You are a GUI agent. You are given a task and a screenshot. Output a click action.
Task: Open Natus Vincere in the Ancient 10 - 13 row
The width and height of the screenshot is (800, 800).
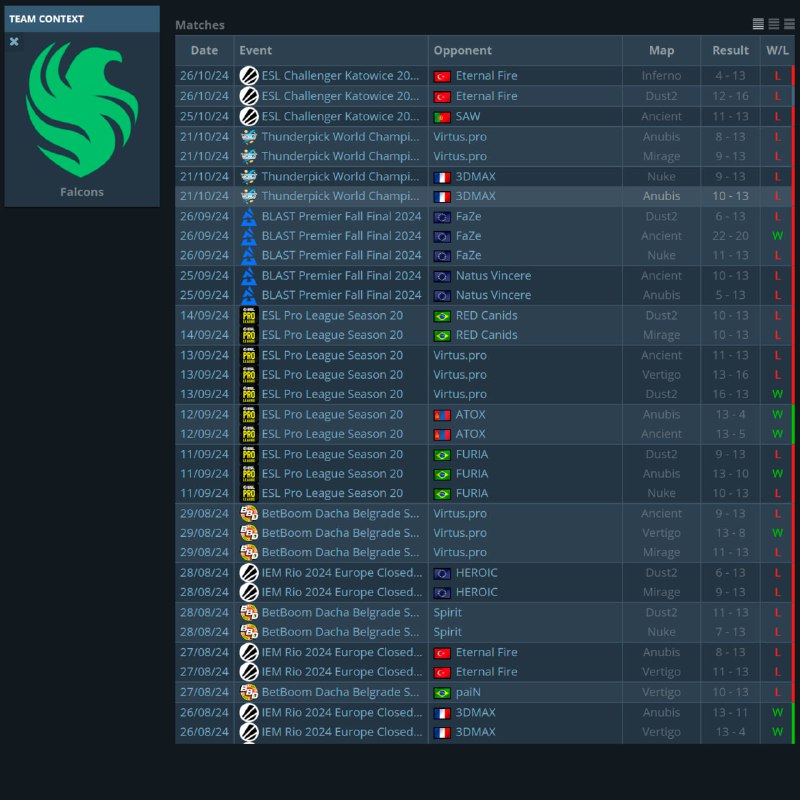tap(493, 276)
